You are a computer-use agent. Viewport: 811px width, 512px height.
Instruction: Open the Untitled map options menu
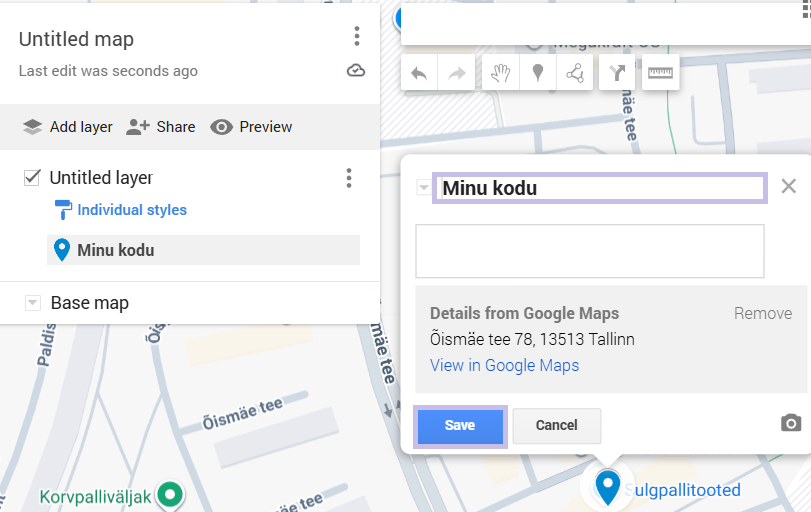[x=357, y=38]
